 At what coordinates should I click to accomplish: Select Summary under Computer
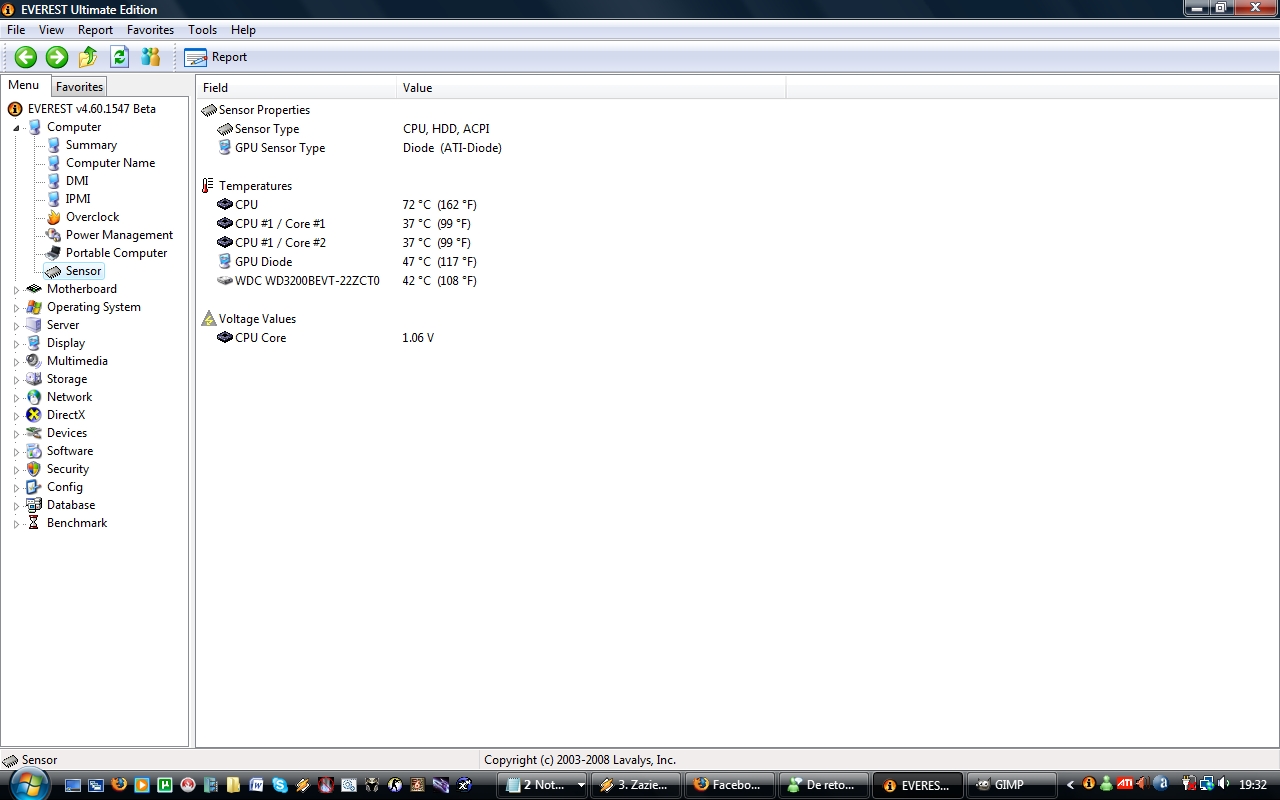91,145
